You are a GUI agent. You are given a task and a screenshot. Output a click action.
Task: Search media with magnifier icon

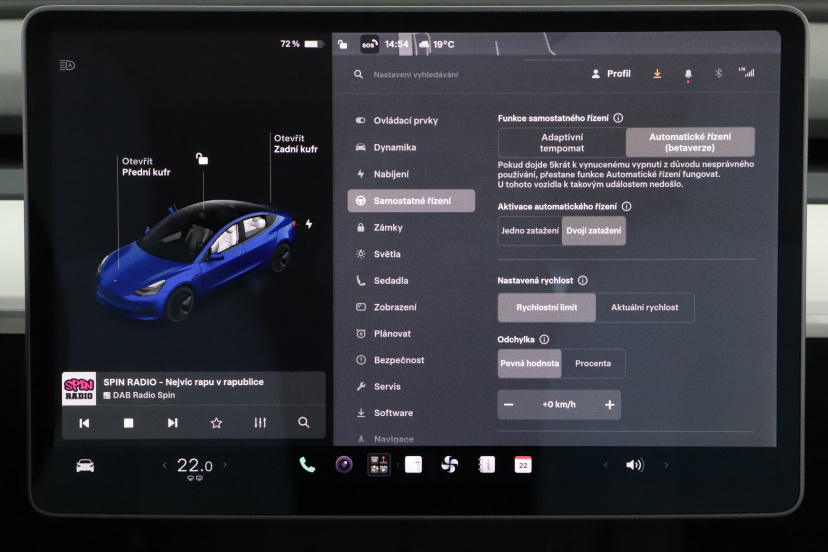304,423
